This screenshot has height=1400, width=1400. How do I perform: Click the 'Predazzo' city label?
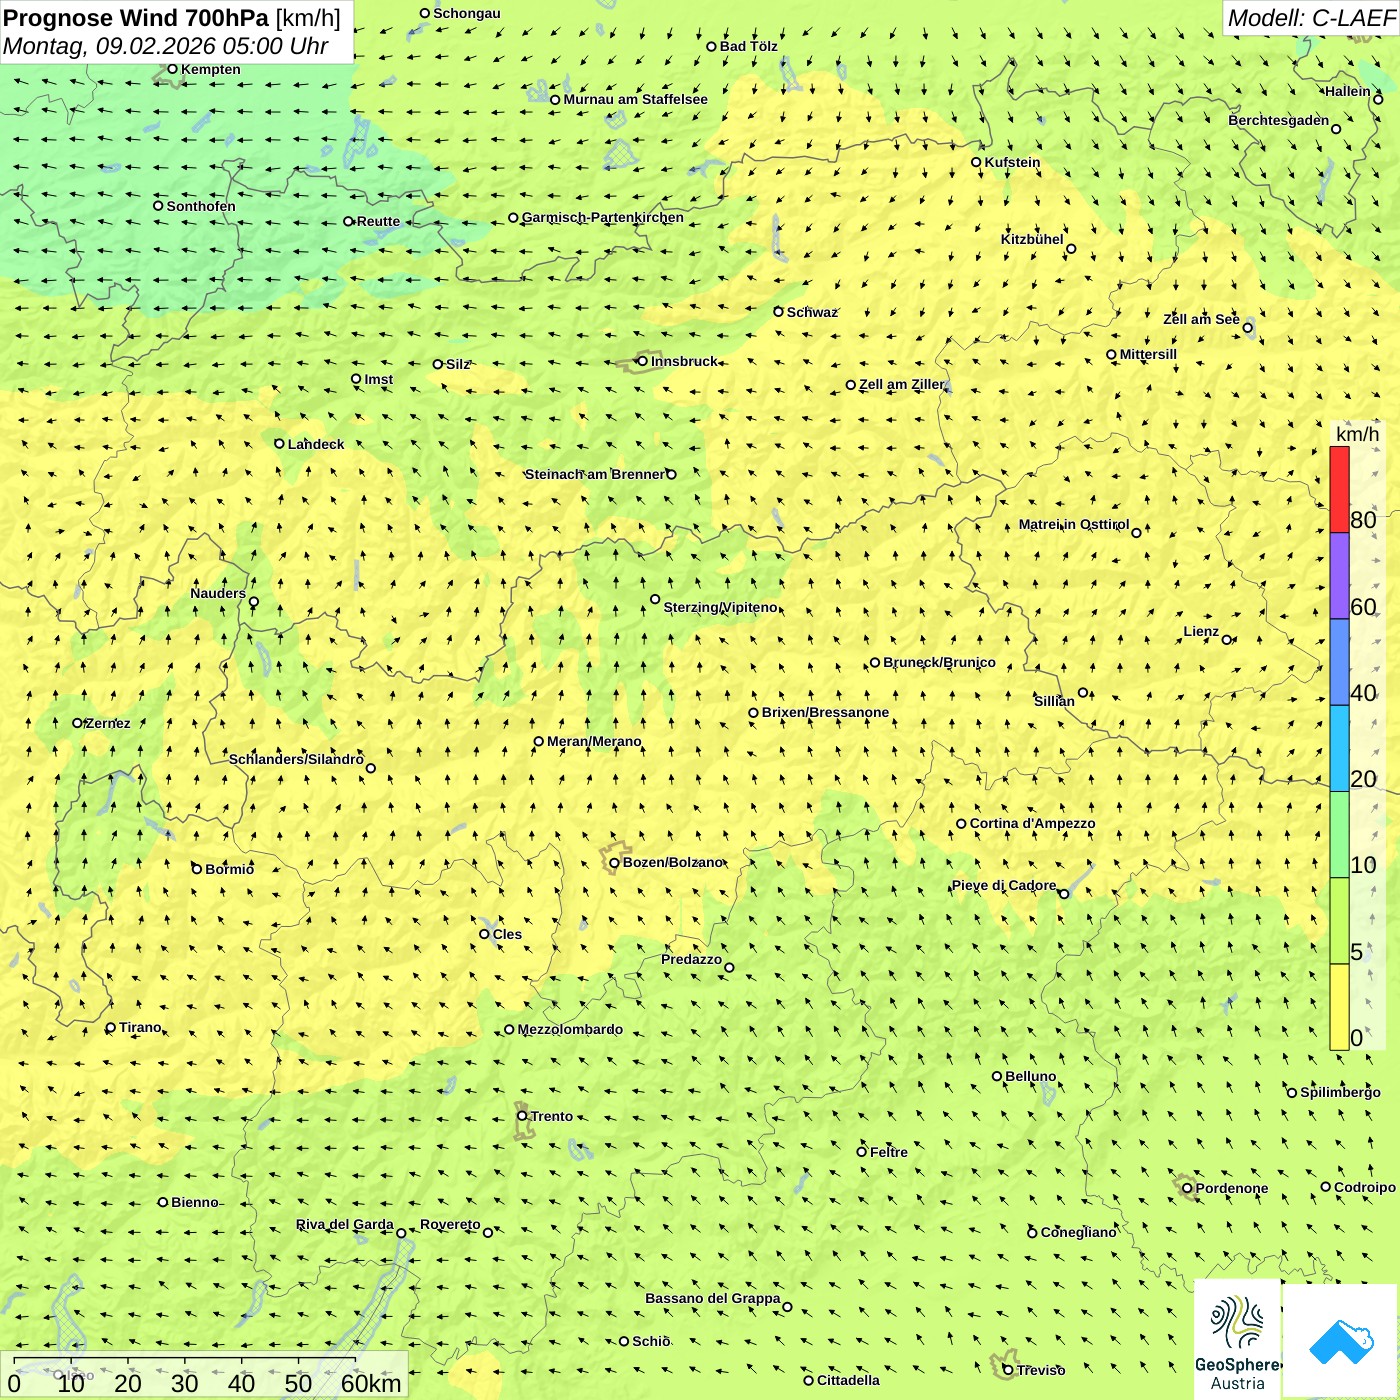coord(691,959)
